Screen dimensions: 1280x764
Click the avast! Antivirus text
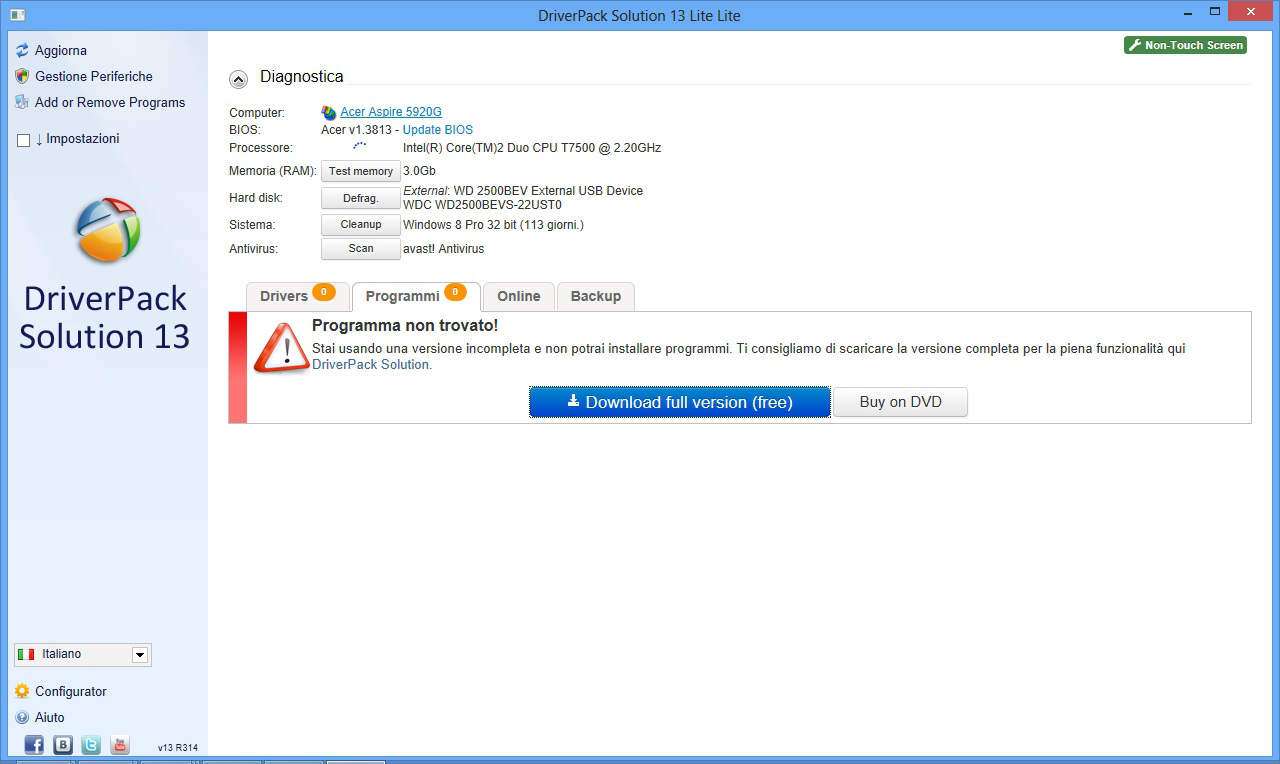tap(443, 249)
